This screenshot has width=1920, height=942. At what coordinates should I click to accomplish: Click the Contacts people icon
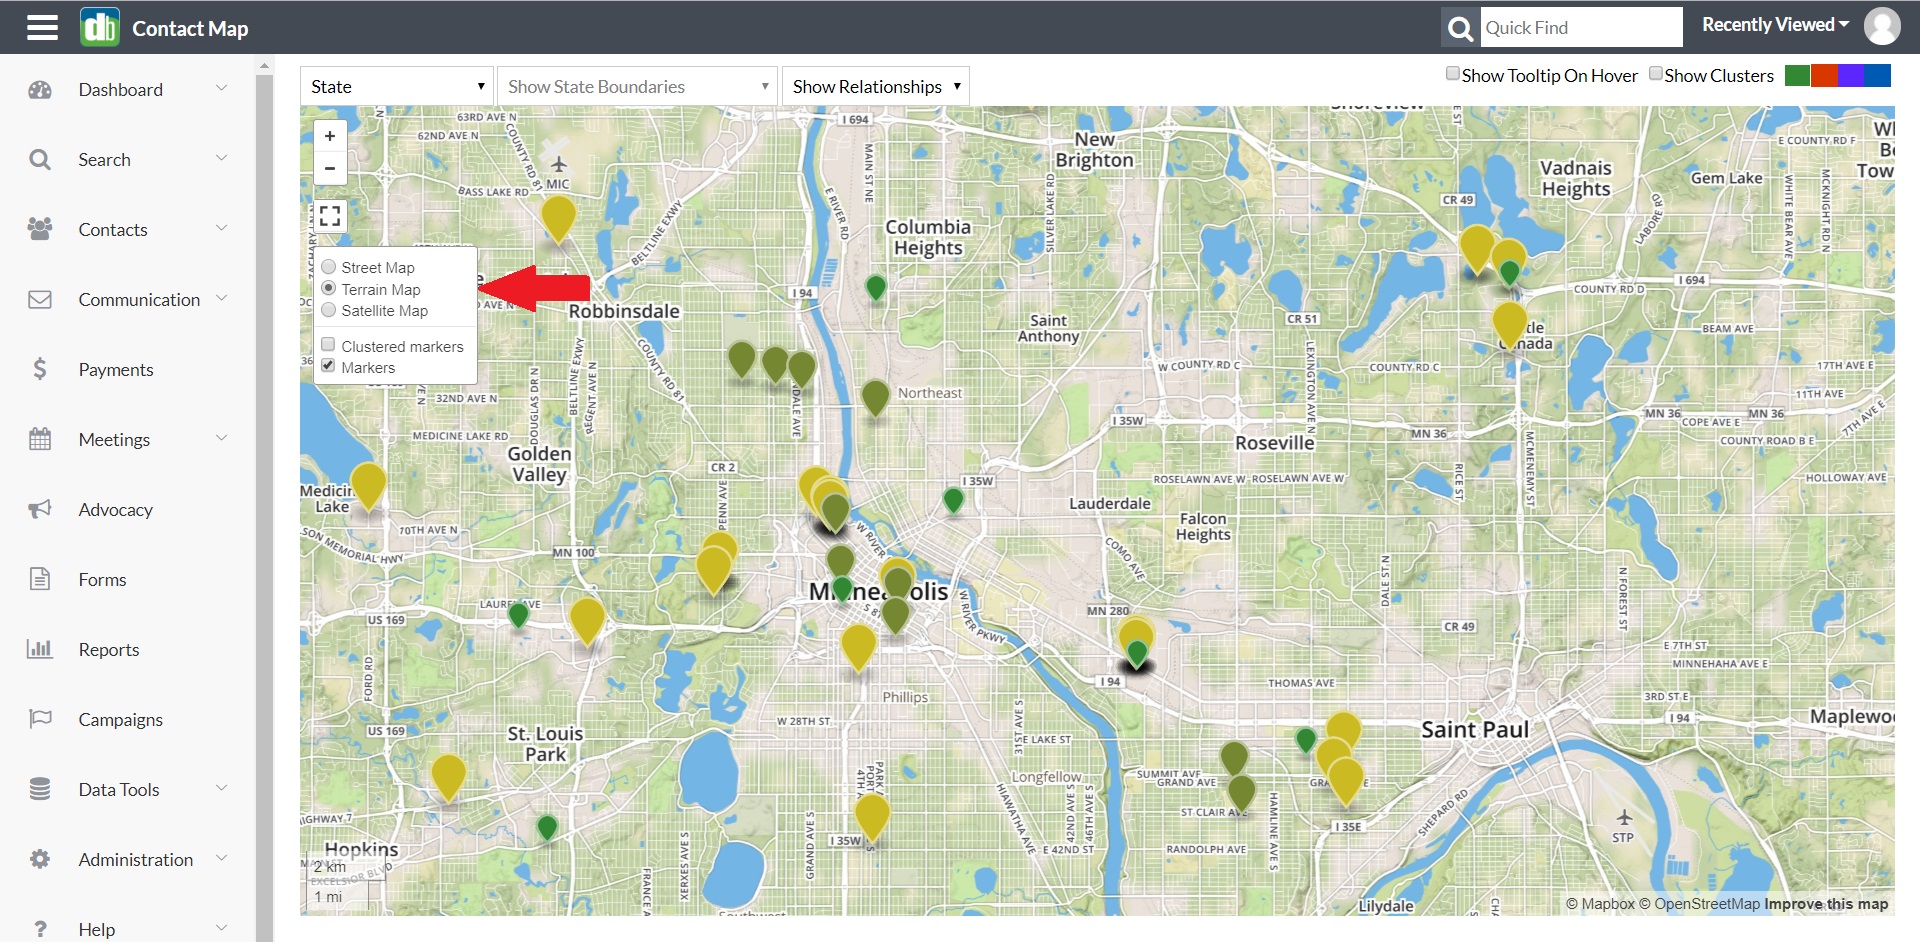tap(40, 229)
